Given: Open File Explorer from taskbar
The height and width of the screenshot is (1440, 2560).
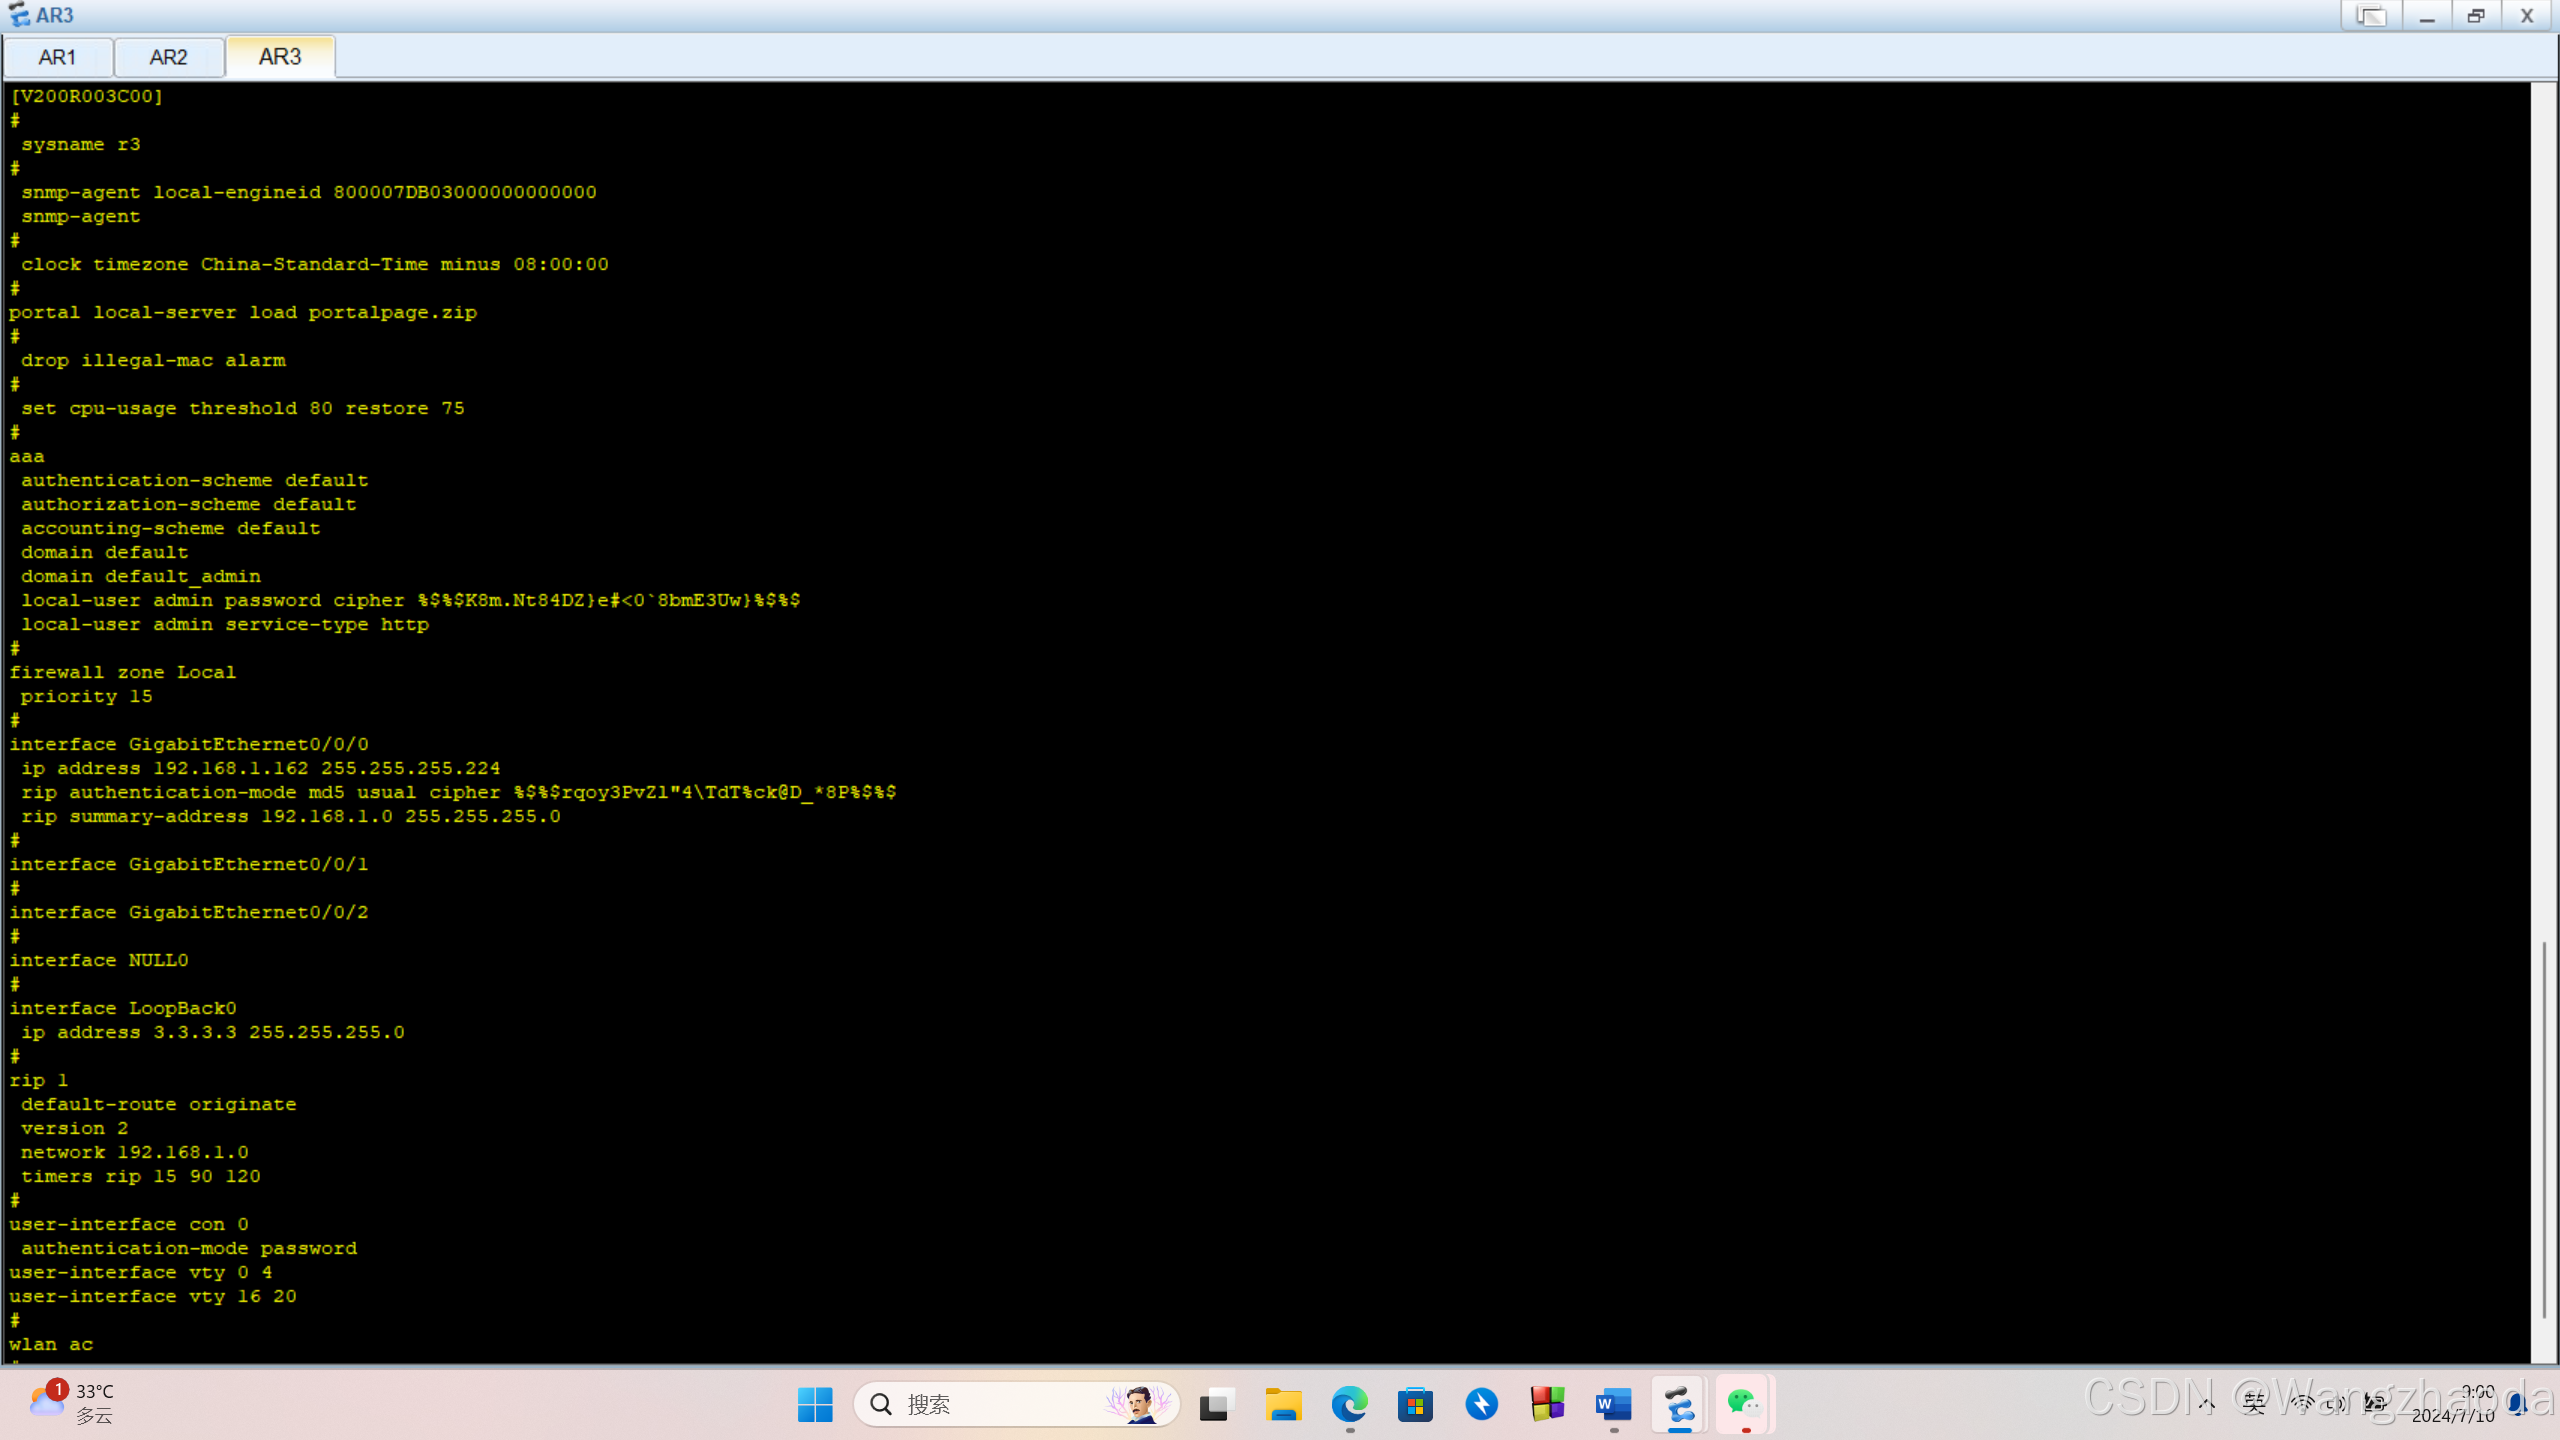Looking at the screenshot, I should coord(1282,1404).
